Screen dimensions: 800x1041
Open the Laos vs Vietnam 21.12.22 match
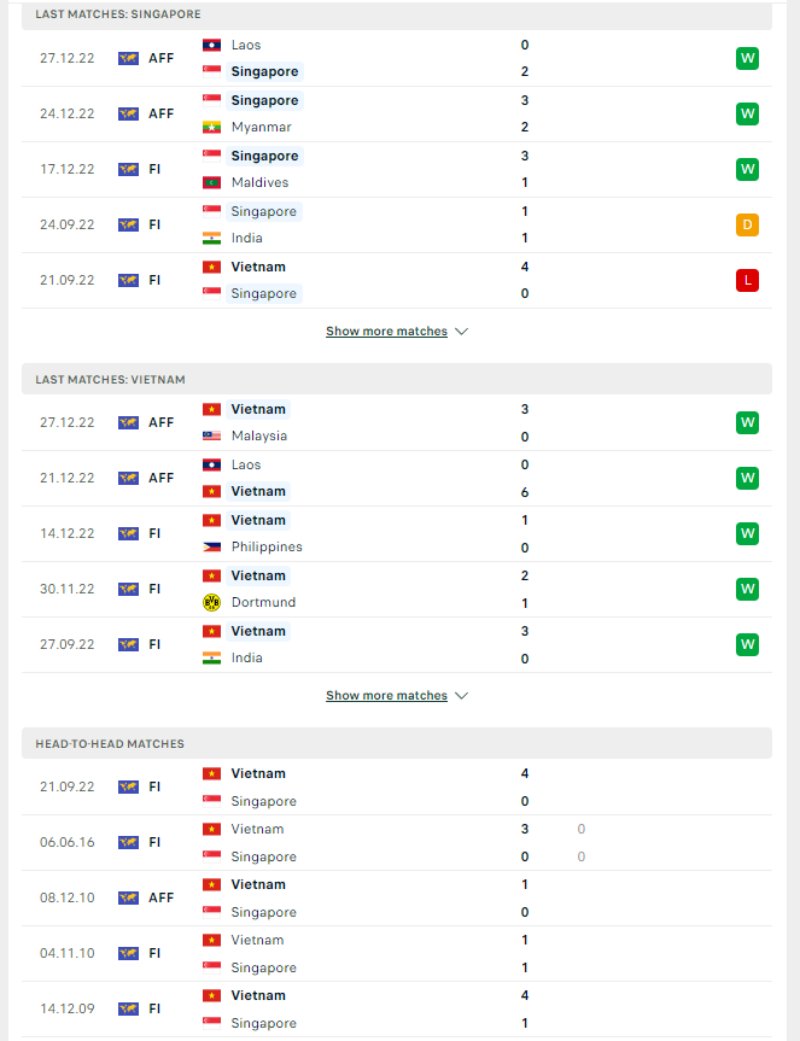[x=397, y=479]
